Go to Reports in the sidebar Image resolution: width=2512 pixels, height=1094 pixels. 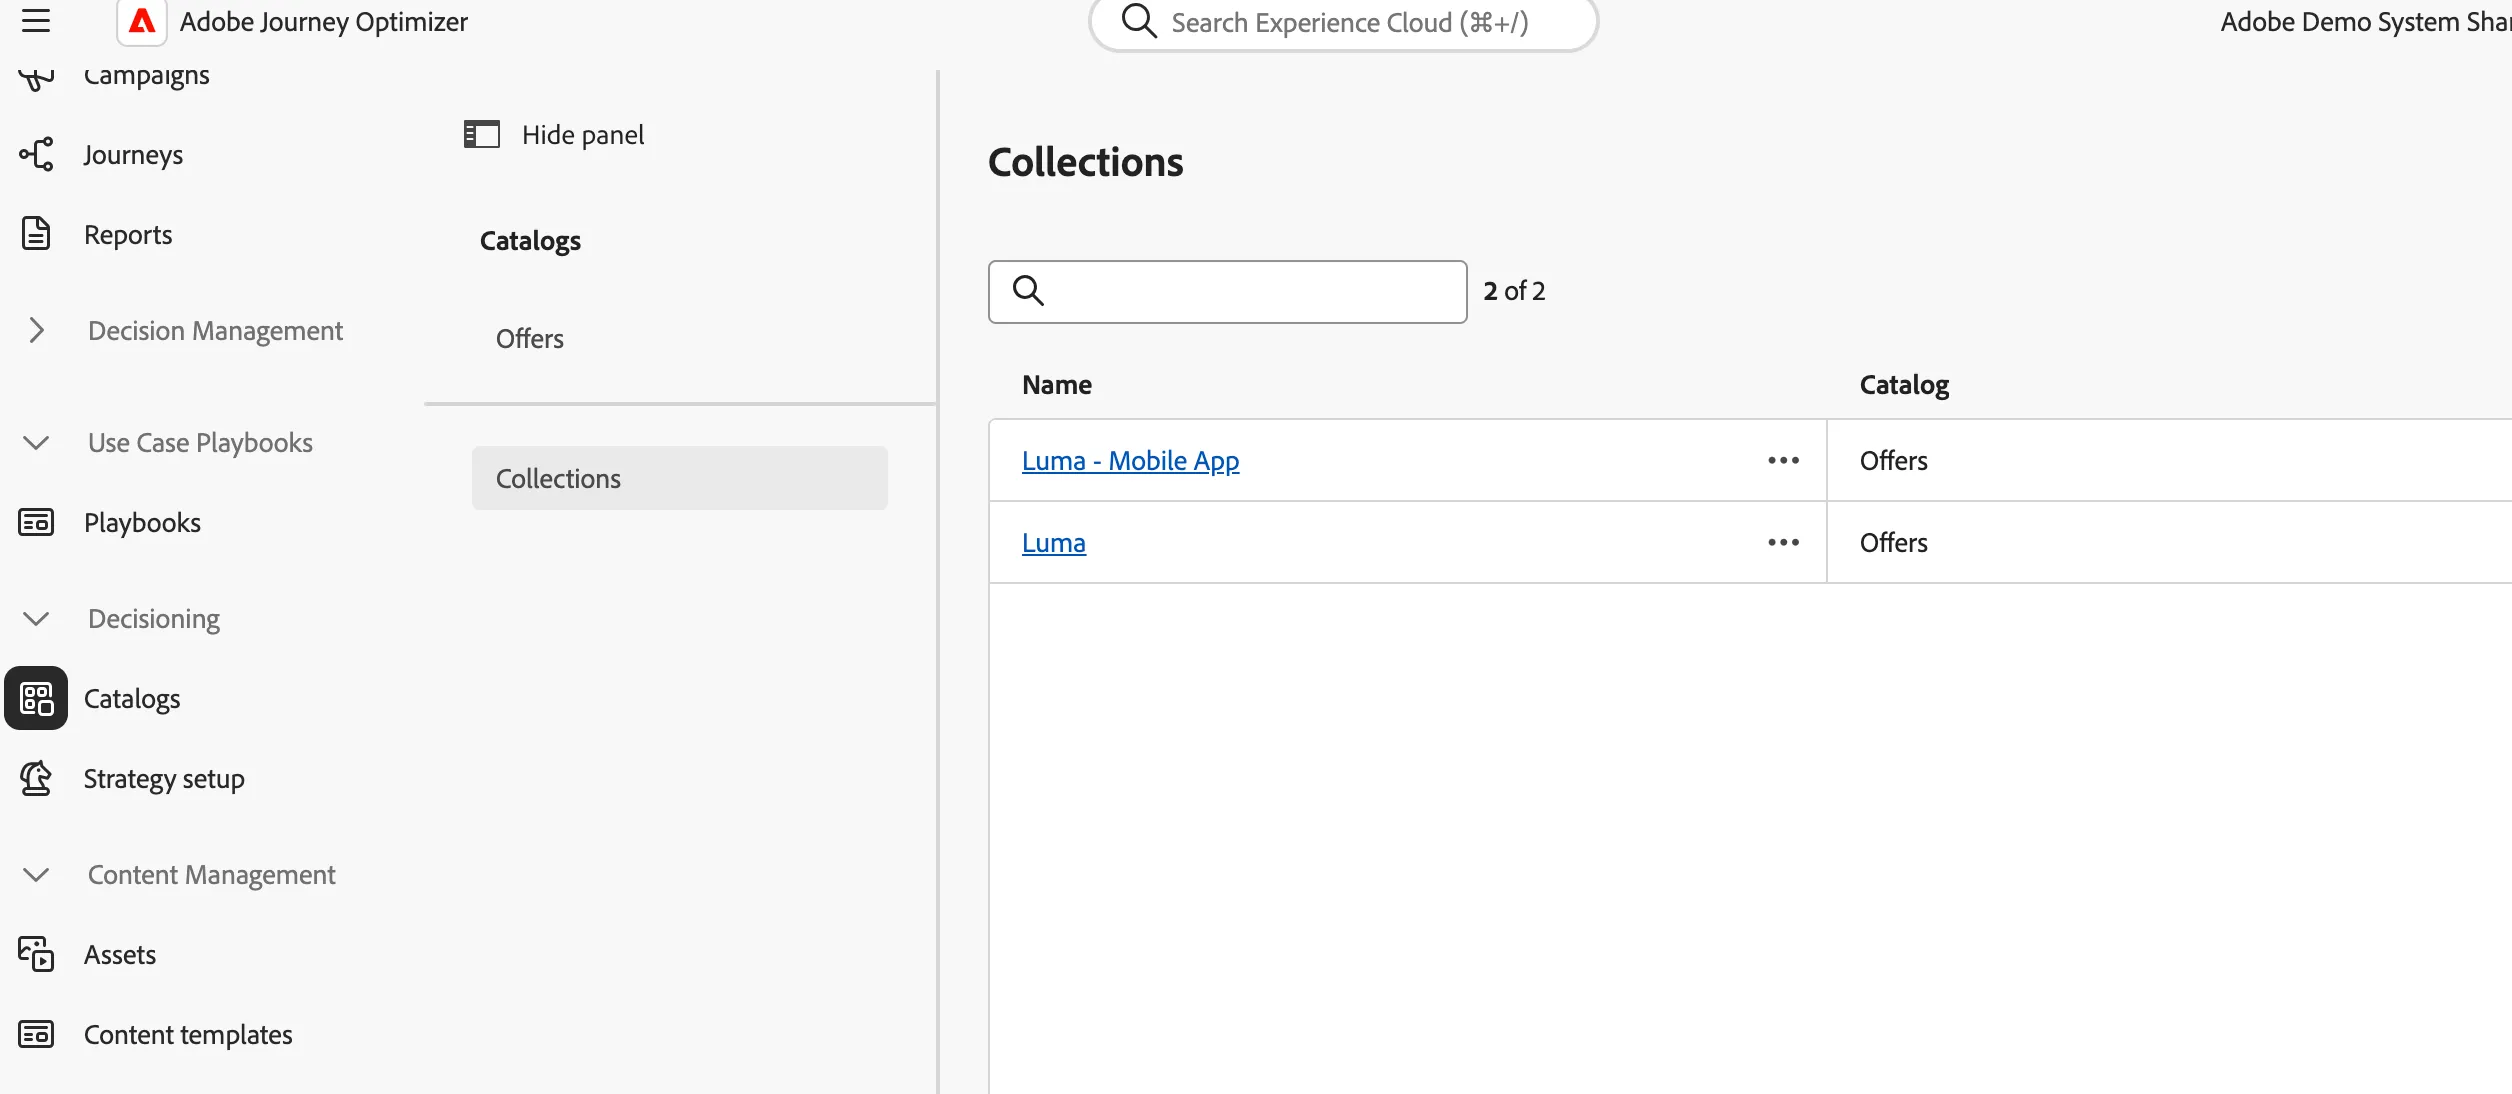coord(128,235)
